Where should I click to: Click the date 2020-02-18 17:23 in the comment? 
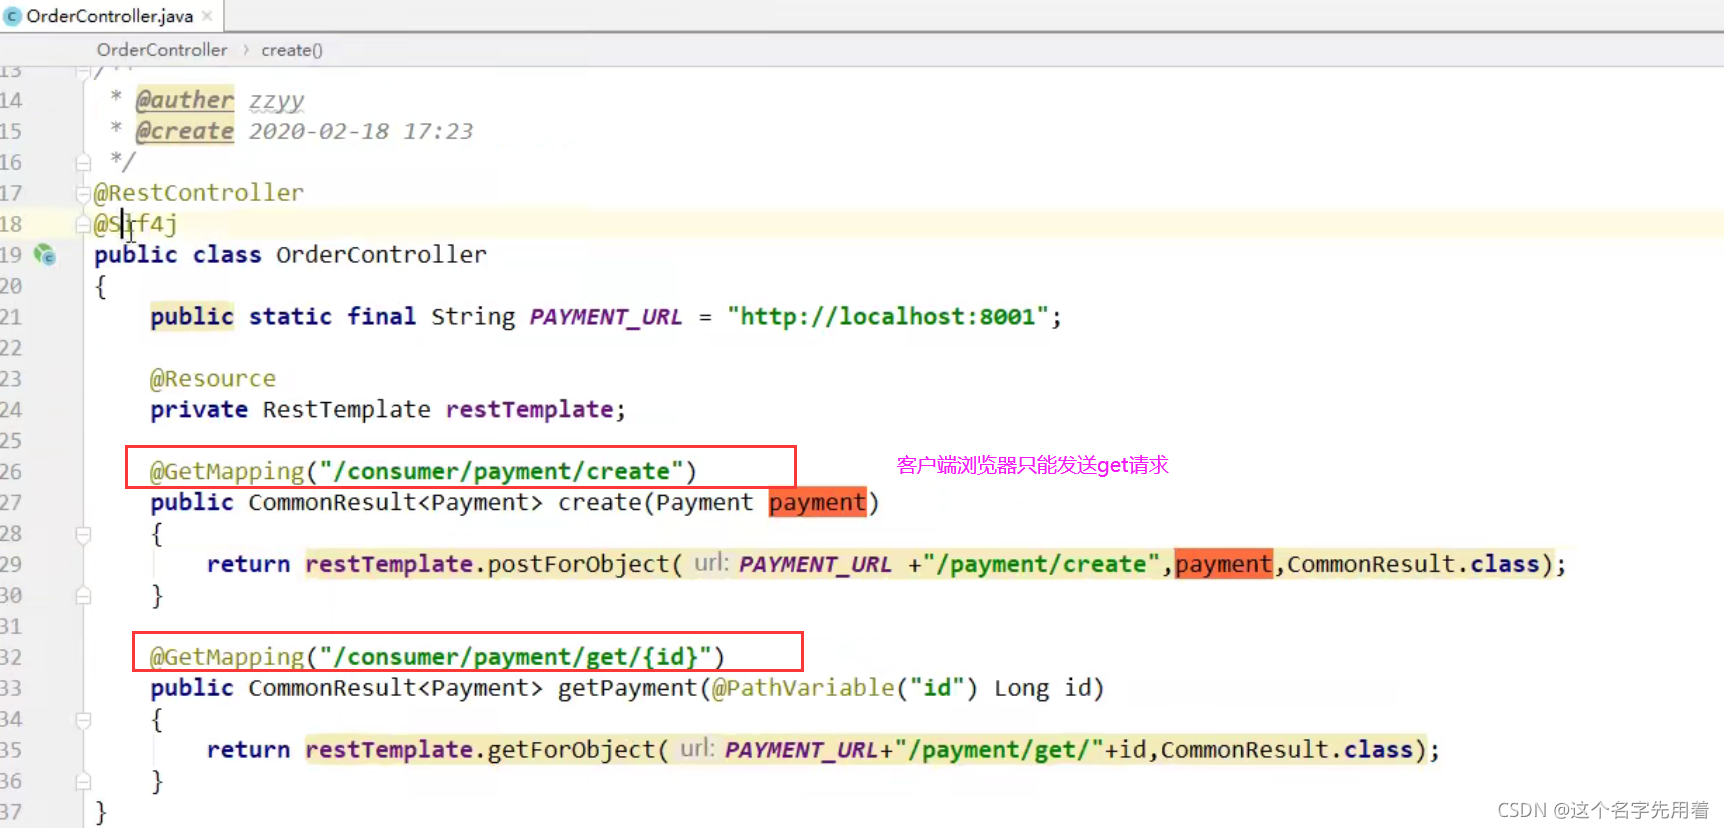coord(361,131)
